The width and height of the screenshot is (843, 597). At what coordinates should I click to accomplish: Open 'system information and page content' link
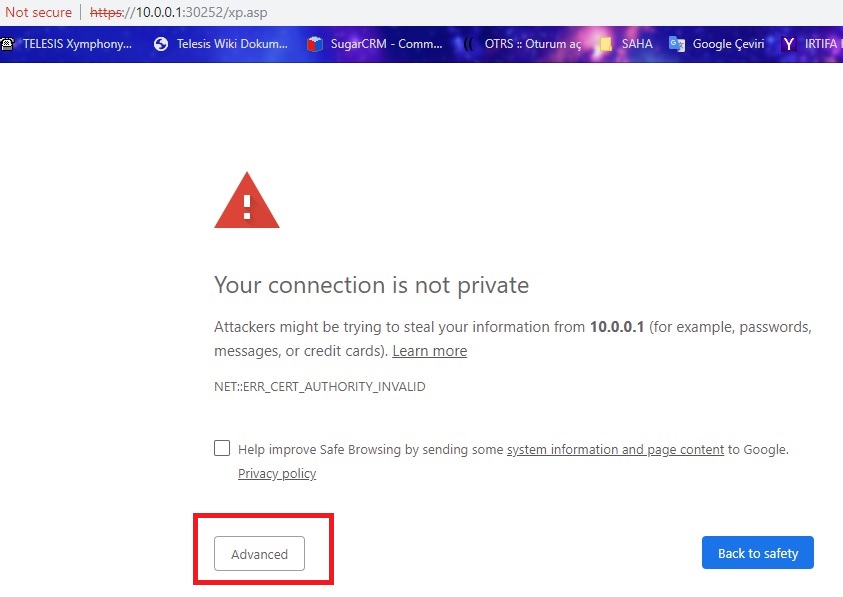coord(615,450)
